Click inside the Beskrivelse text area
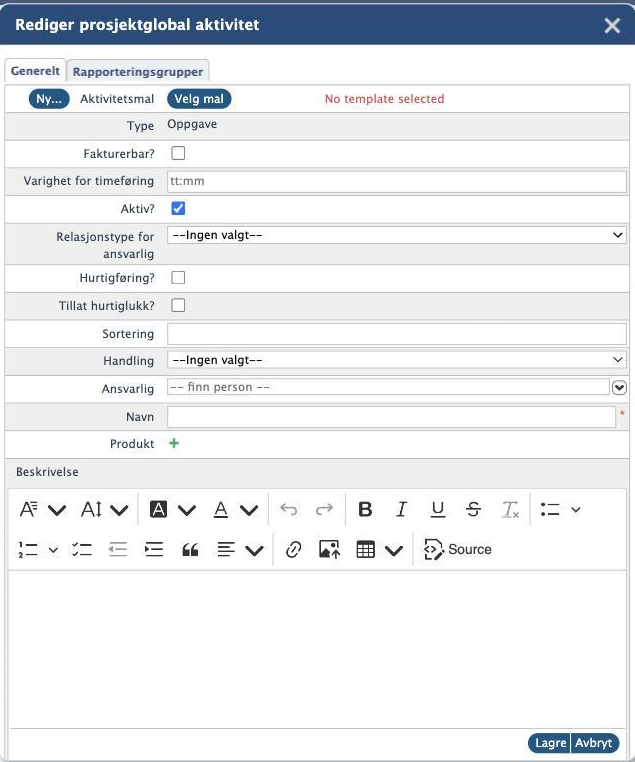 click(x=317, y=649)
